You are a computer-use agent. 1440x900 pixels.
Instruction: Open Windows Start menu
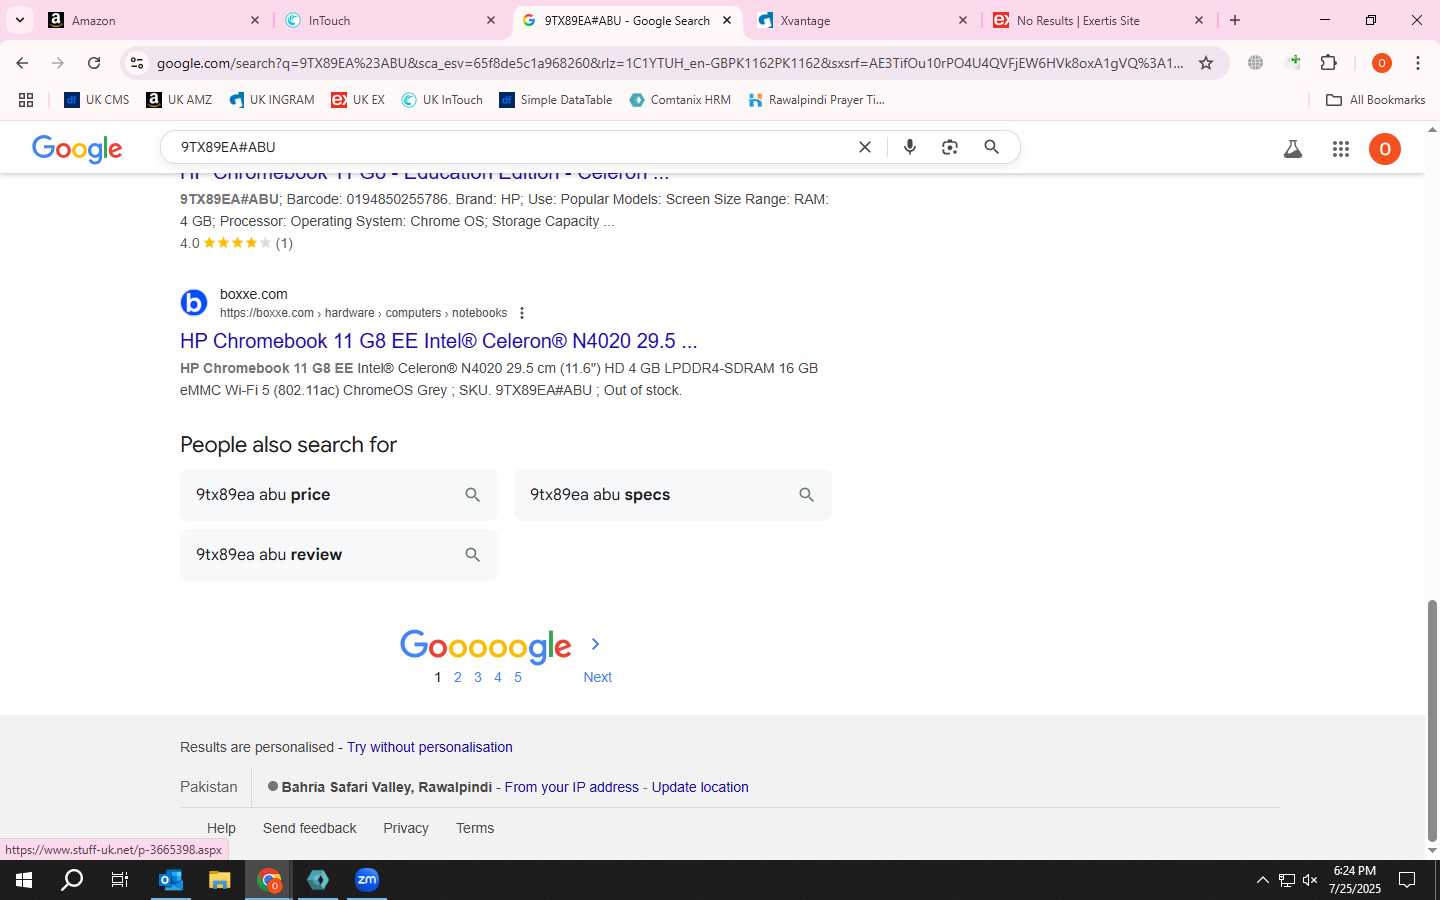click(x=24, y=880)
